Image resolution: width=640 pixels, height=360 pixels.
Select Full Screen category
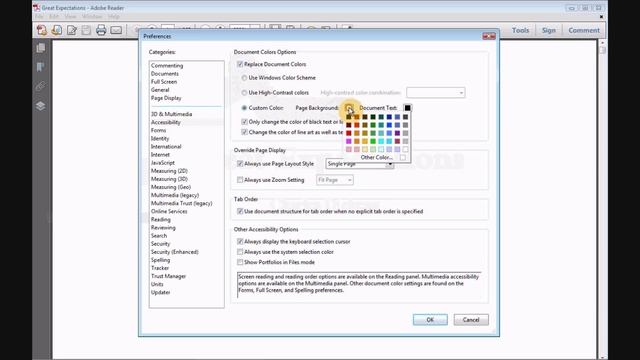[x=164, y=82]
